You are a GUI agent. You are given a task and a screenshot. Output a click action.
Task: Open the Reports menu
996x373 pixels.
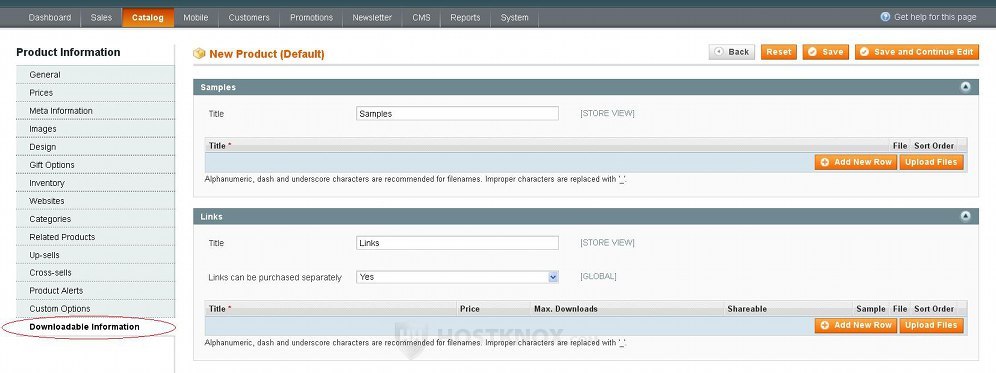point(465,18)
